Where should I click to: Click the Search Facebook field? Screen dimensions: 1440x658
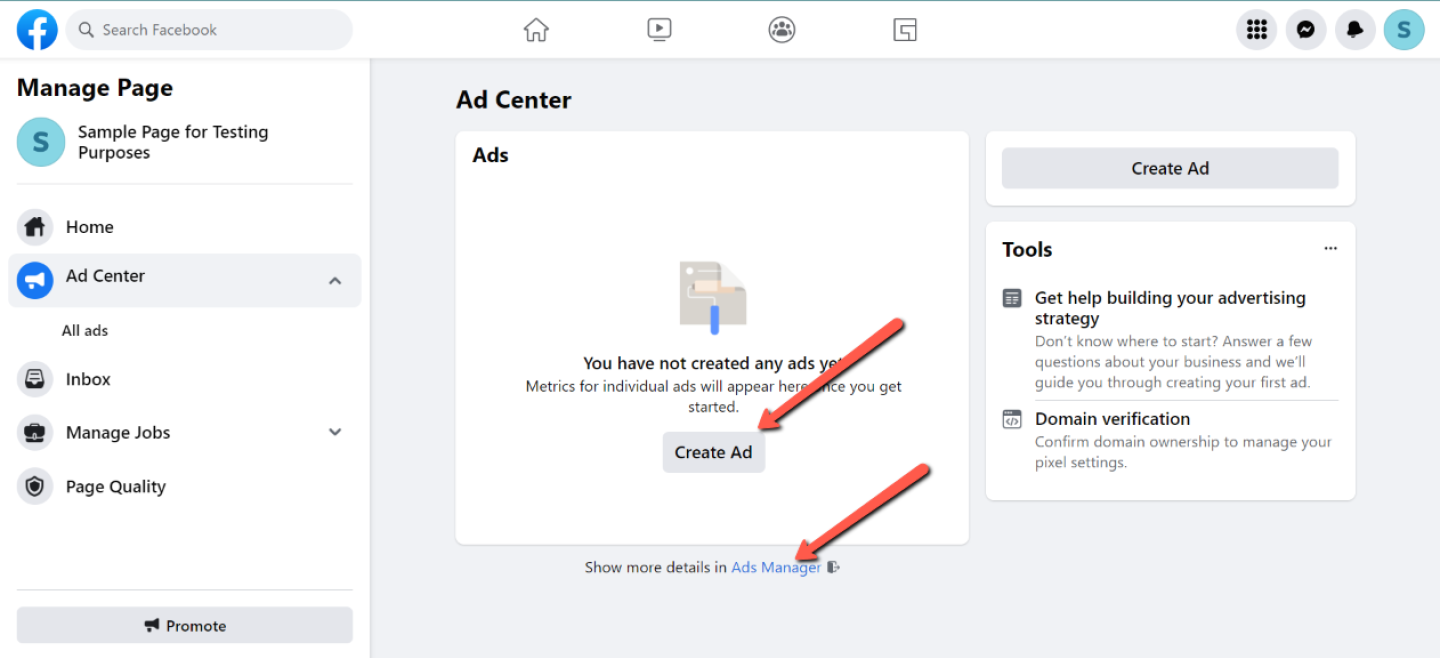pyautogui.click(x=220, y=30)
